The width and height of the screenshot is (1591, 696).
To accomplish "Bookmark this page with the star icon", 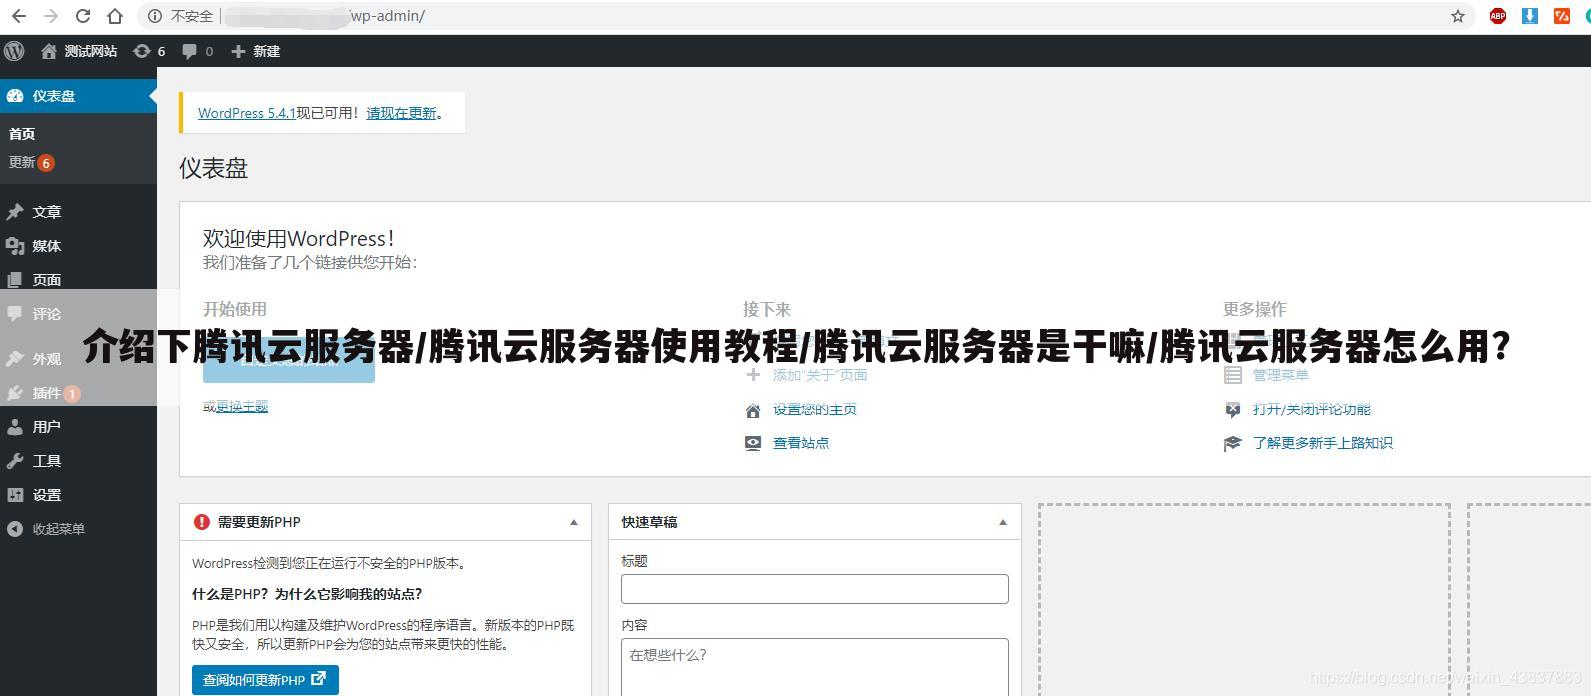I will tap(1457, 16).
